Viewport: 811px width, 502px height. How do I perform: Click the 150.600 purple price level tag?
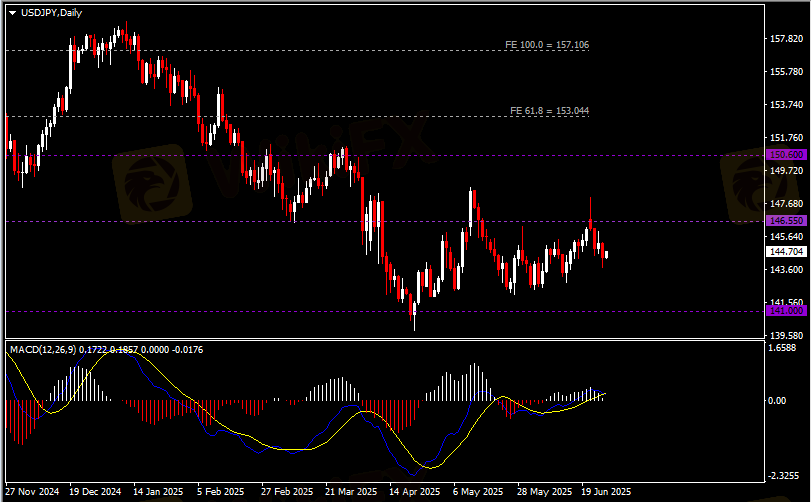pos(786,155)
